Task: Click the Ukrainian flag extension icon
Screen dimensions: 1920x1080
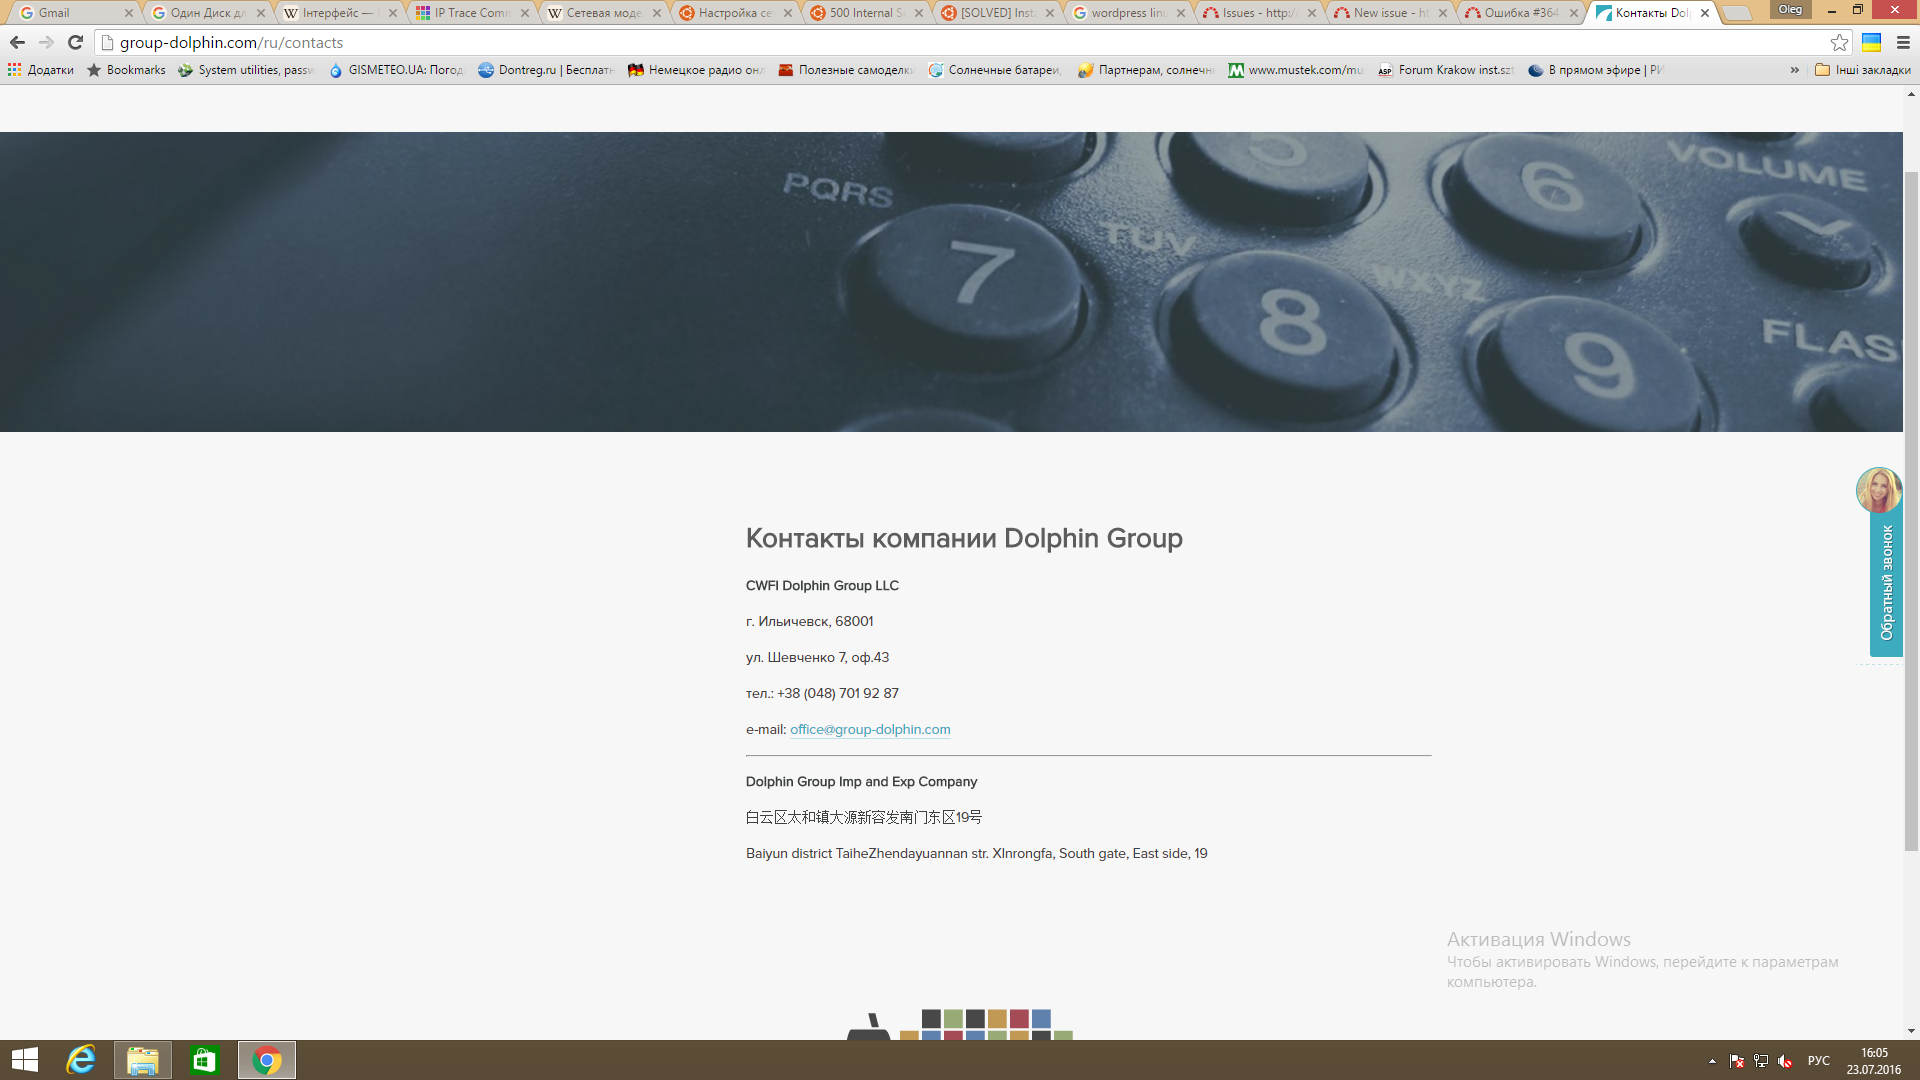Action: pos(1871,42)
